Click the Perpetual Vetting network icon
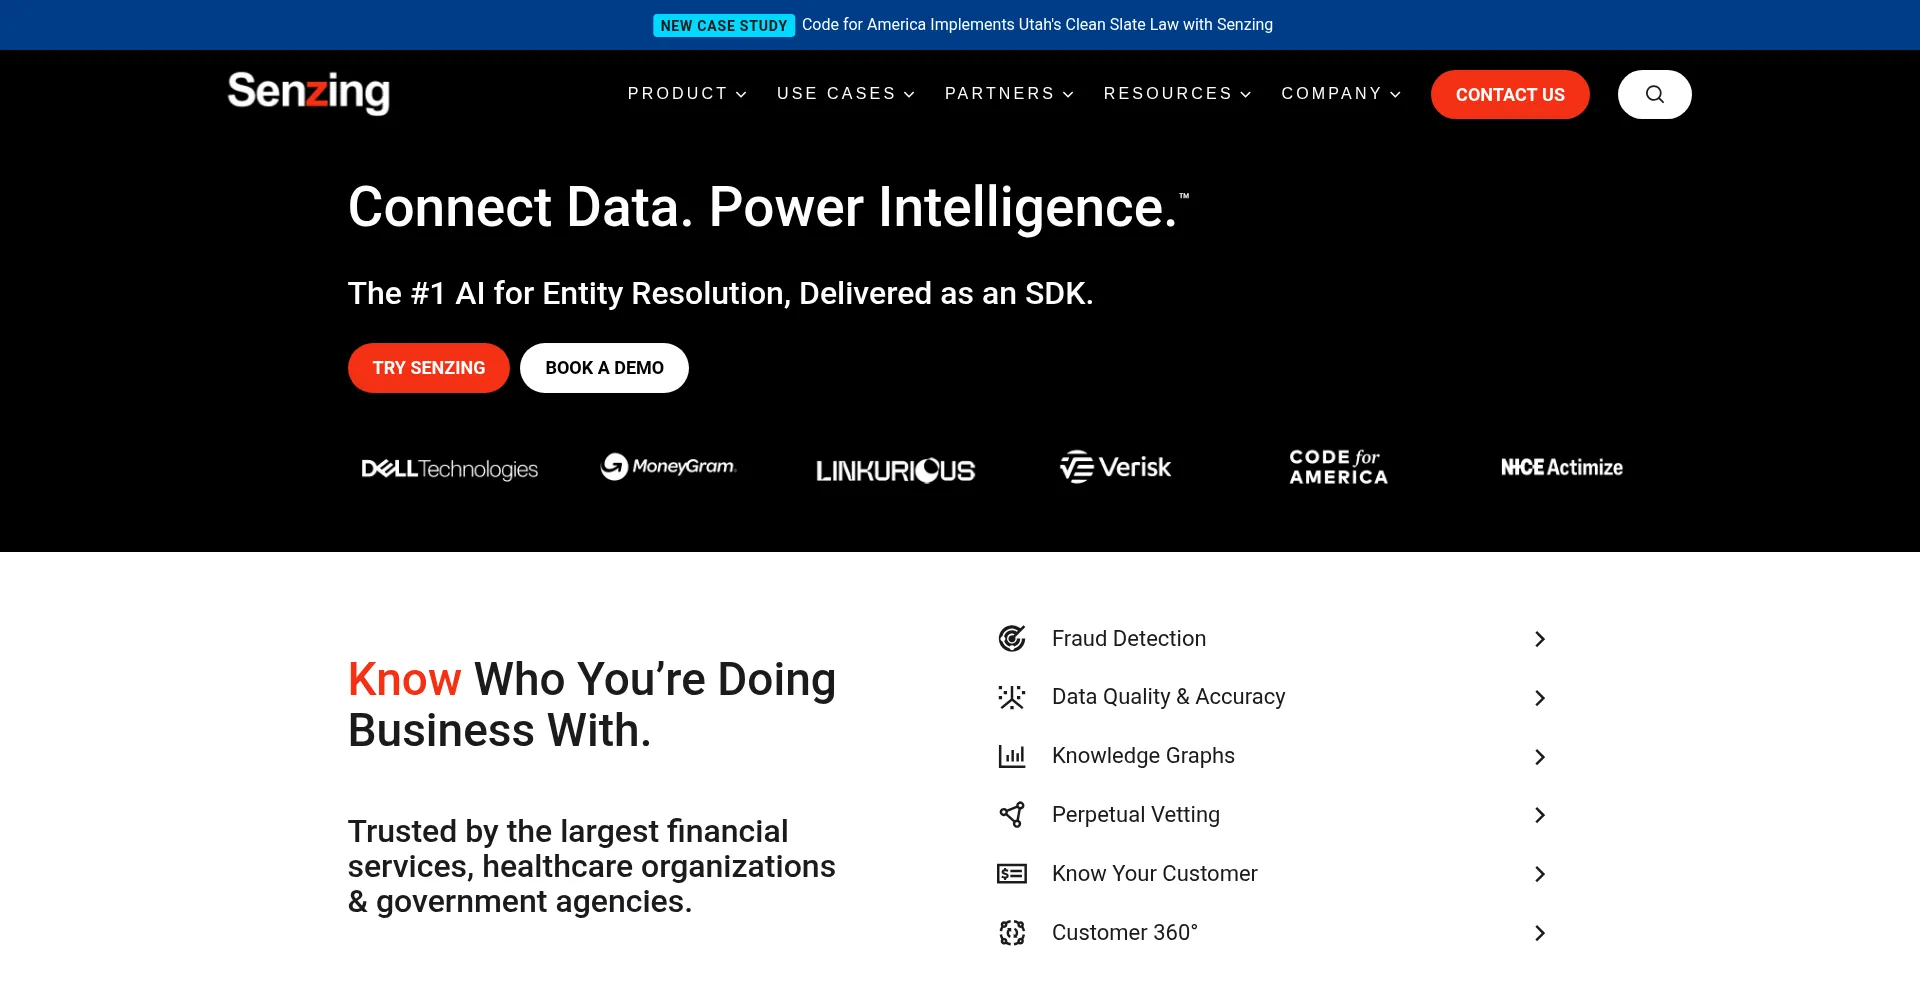Screen dimensions: 1920x993 [1012, 815]
